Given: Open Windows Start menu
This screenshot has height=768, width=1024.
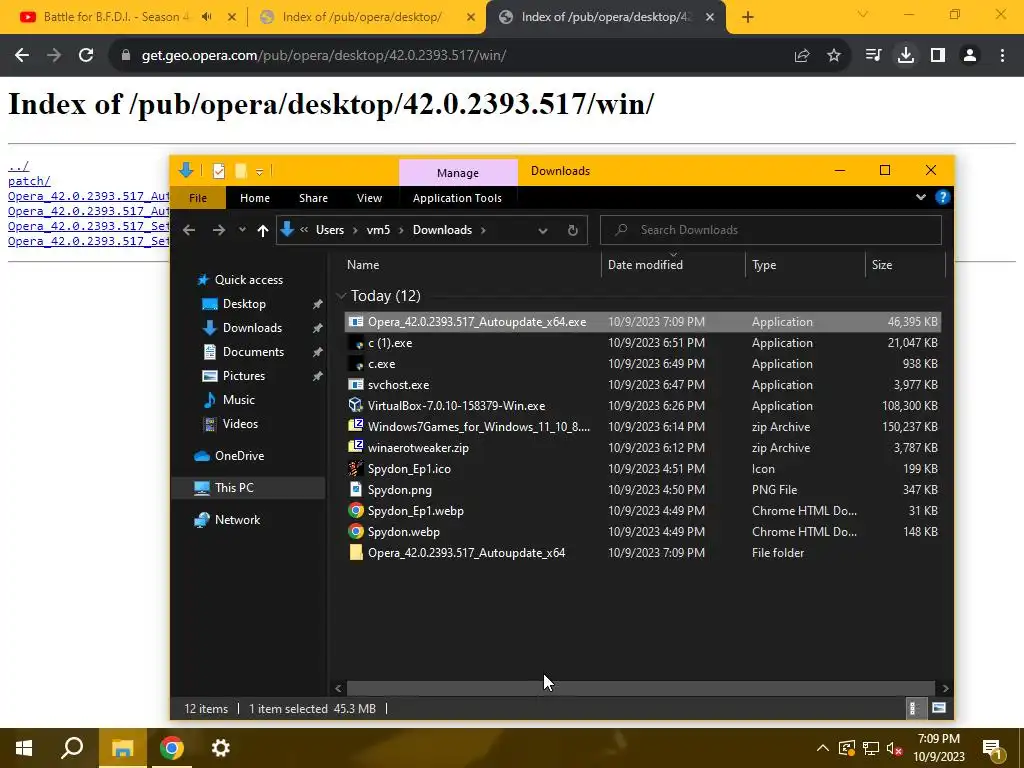Looking at the screenshot, I should tap(24, 748).
